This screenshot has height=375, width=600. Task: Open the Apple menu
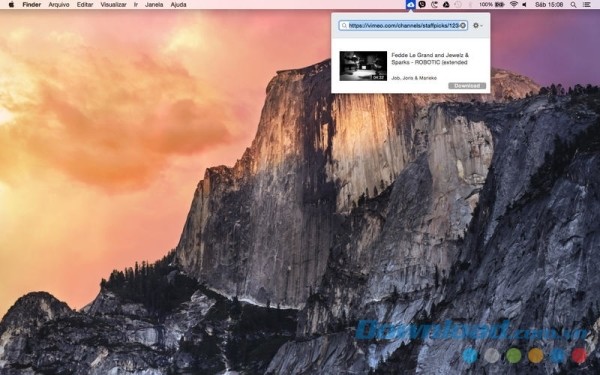11,5
